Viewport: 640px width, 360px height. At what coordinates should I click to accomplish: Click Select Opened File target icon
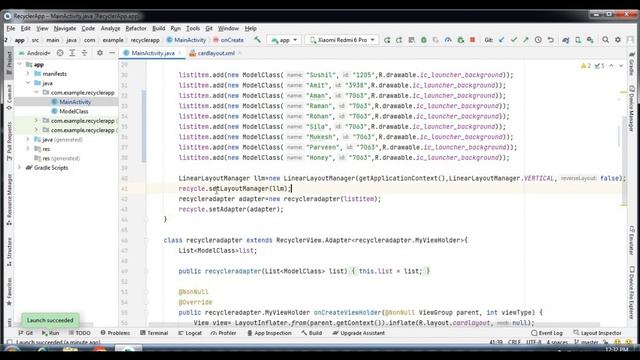[x=60, y=53]
